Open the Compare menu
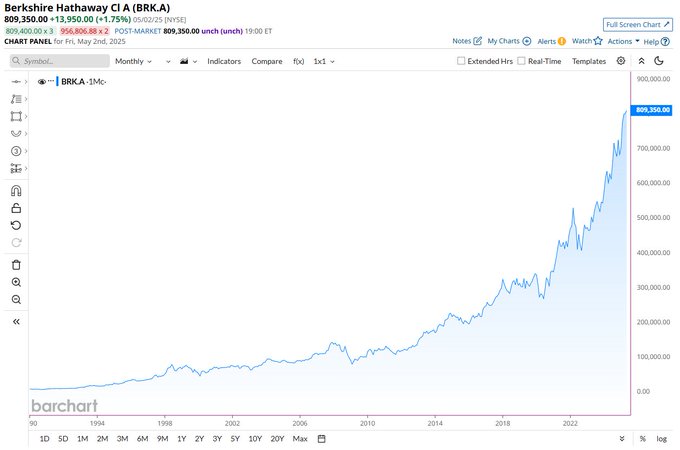The height and width of the screenshot is (450, 680). pyautogui.click(x=267, y=61)
